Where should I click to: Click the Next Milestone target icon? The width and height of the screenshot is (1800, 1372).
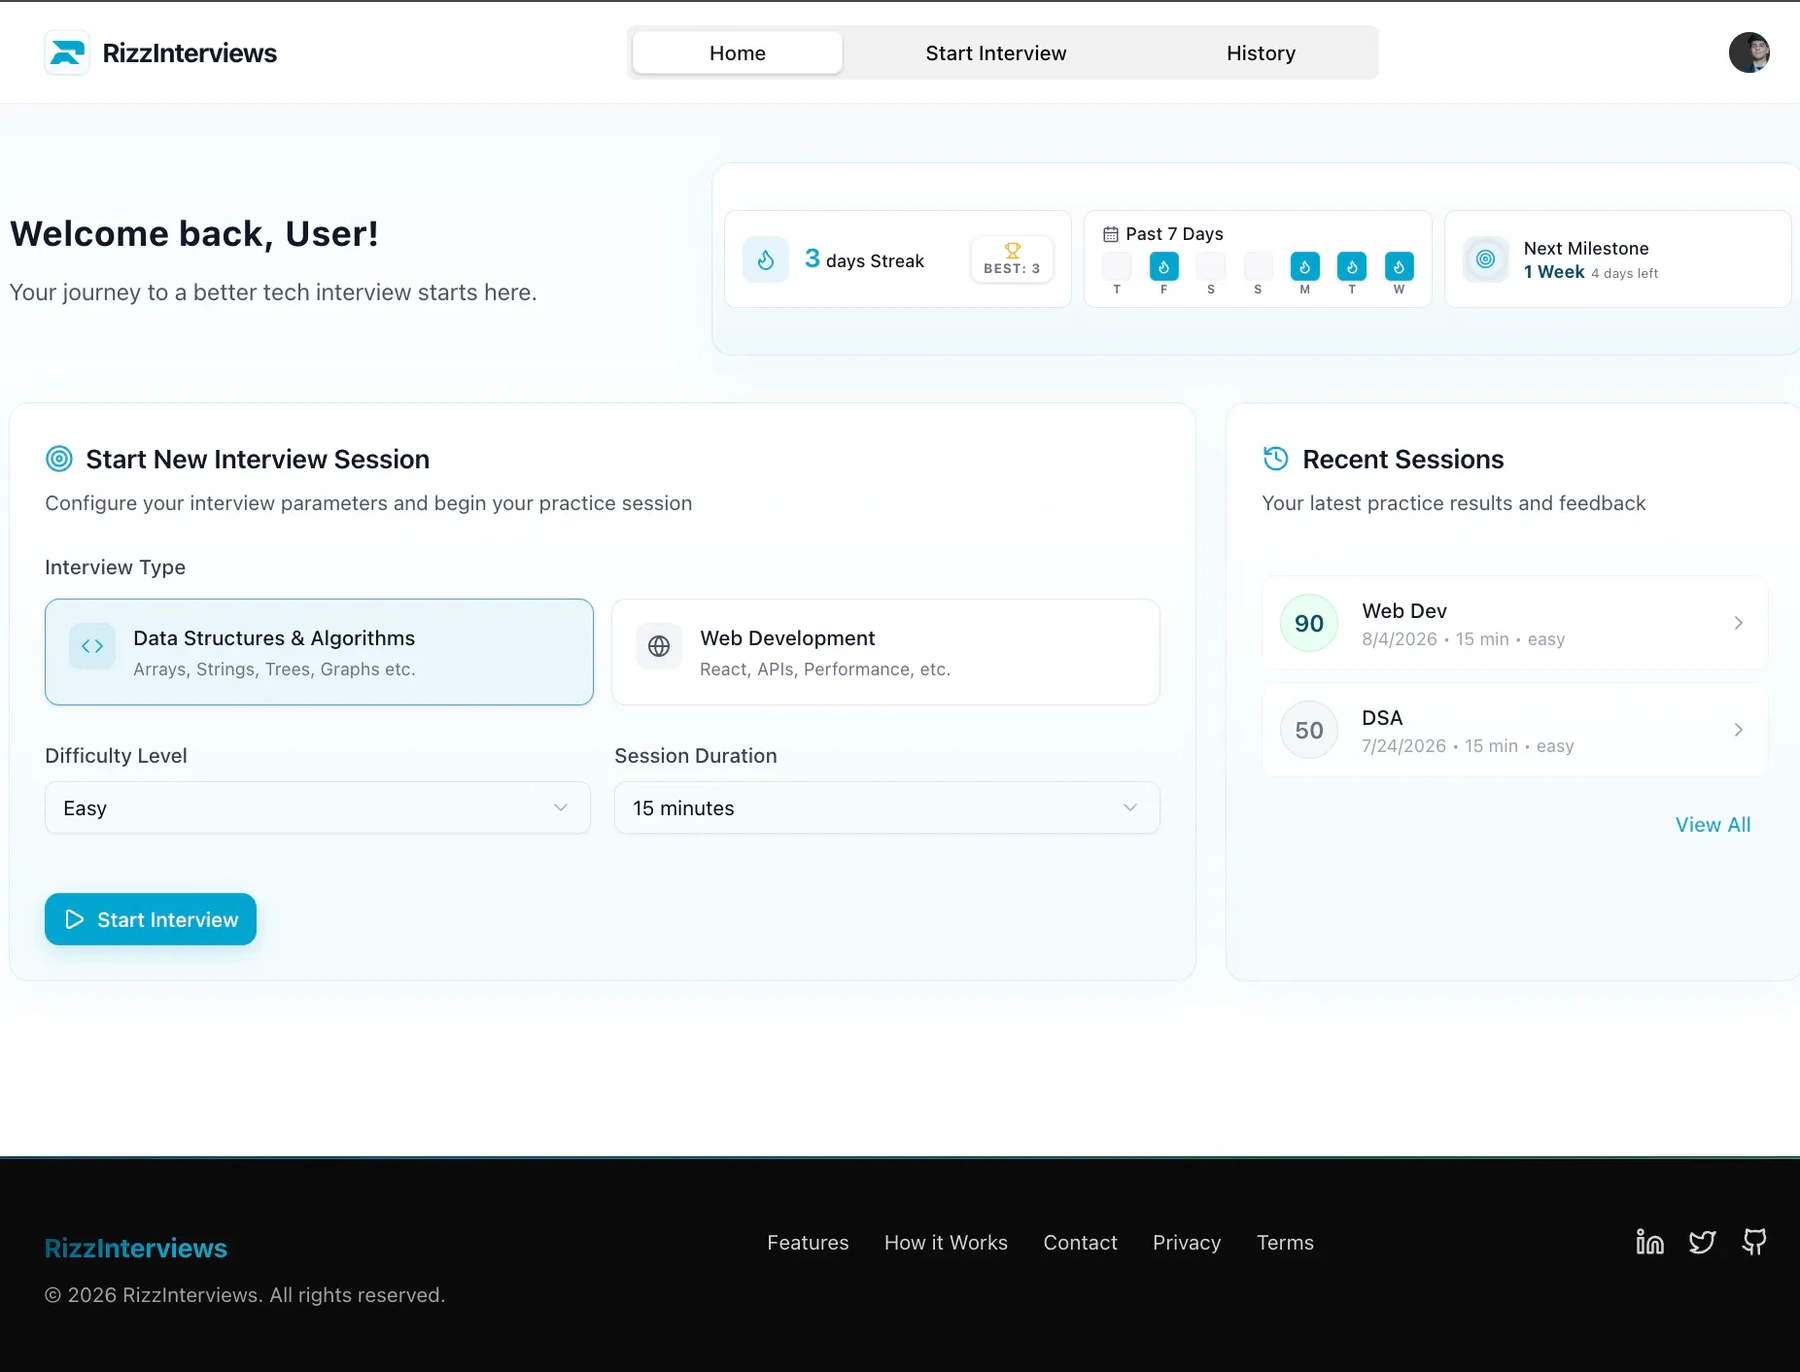[x=1486, y=259]
